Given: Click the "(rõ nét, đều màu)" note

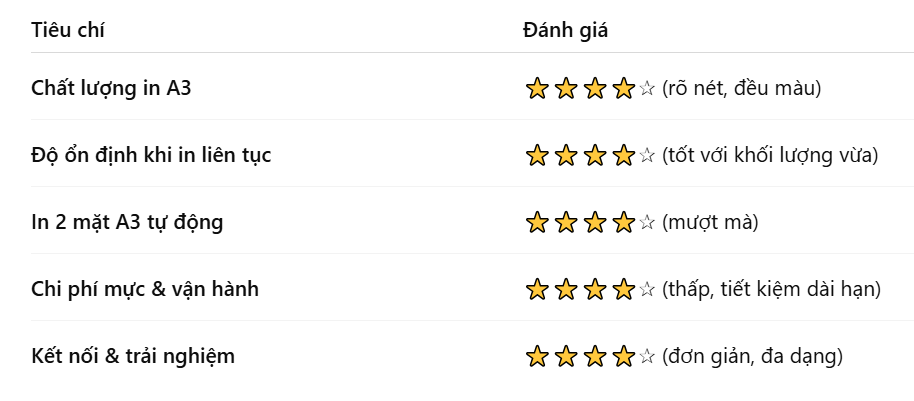Looking at the screenshot, I should 741,88.
